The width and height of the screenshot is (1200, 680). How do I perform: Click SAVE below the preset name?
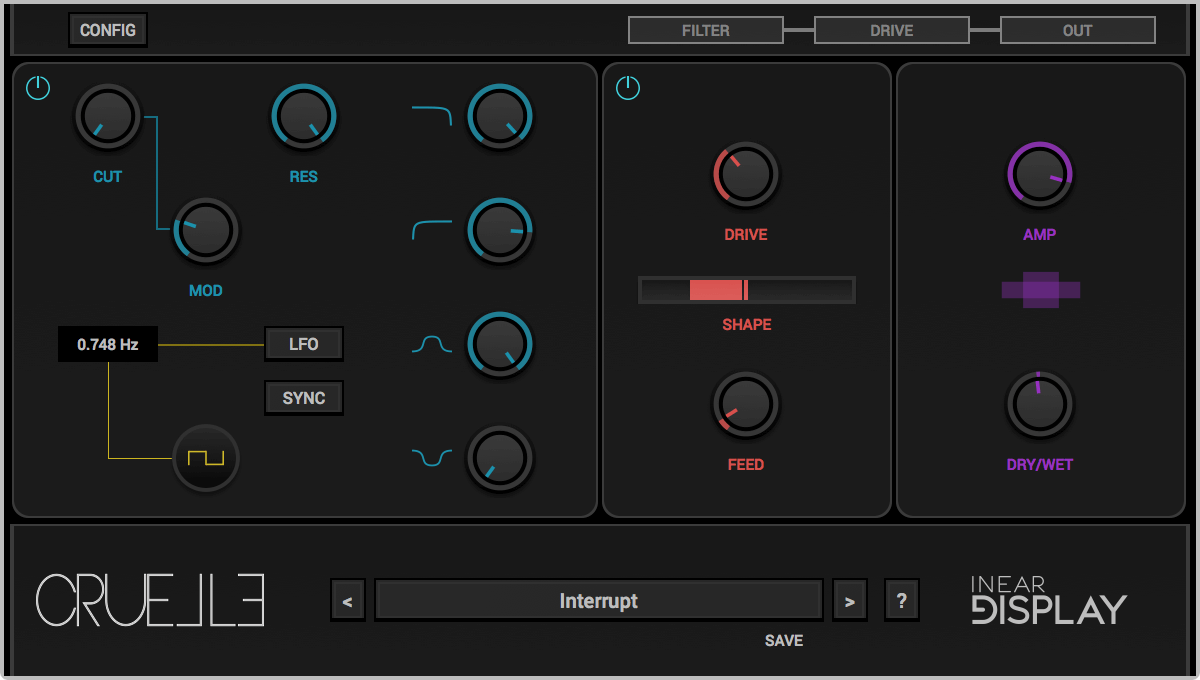point(784,641)
